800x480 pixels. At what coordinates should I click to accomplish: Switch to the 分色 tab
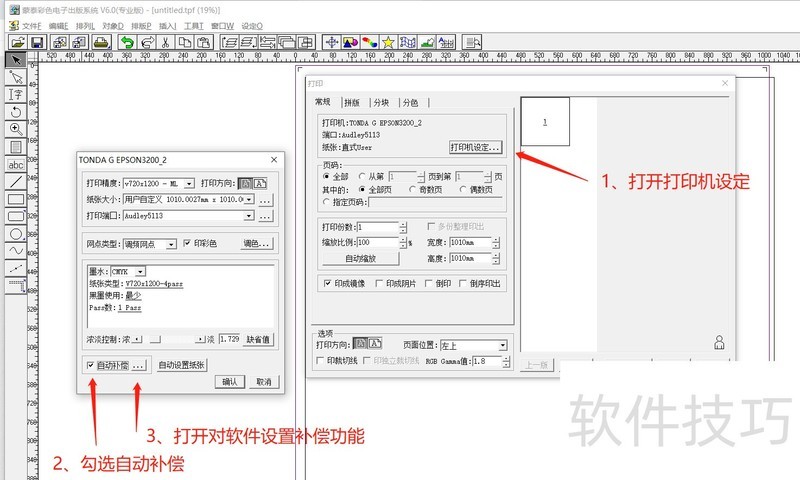[410, 103]
